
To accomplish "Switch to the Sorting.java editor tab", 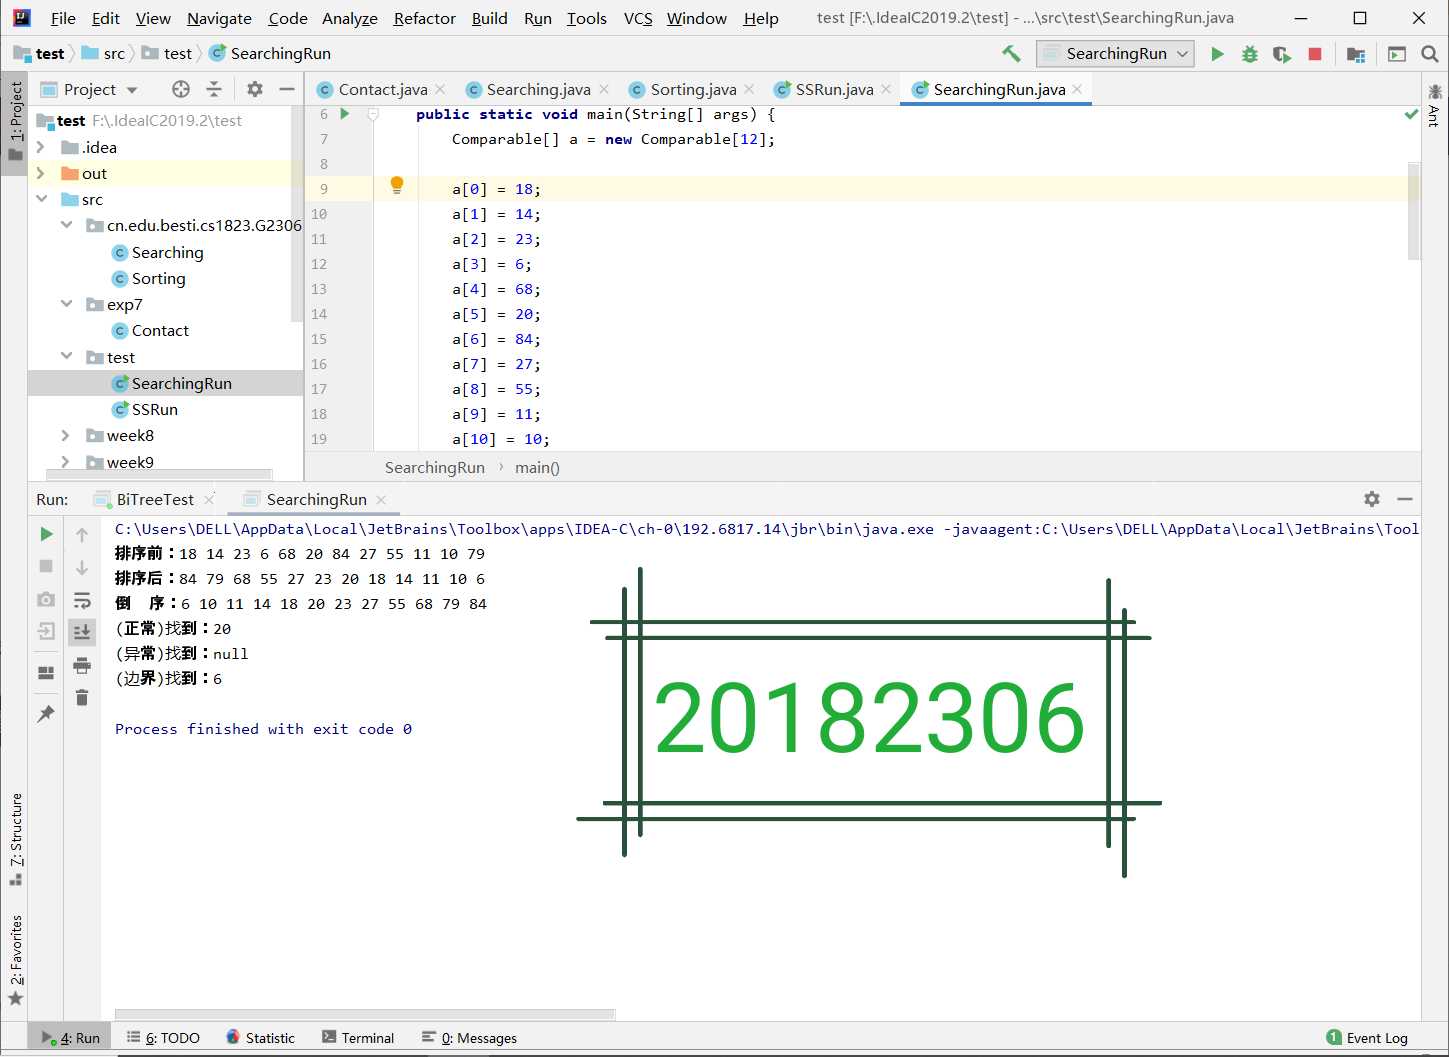I will pyautogui.click(x=693, y=89).
